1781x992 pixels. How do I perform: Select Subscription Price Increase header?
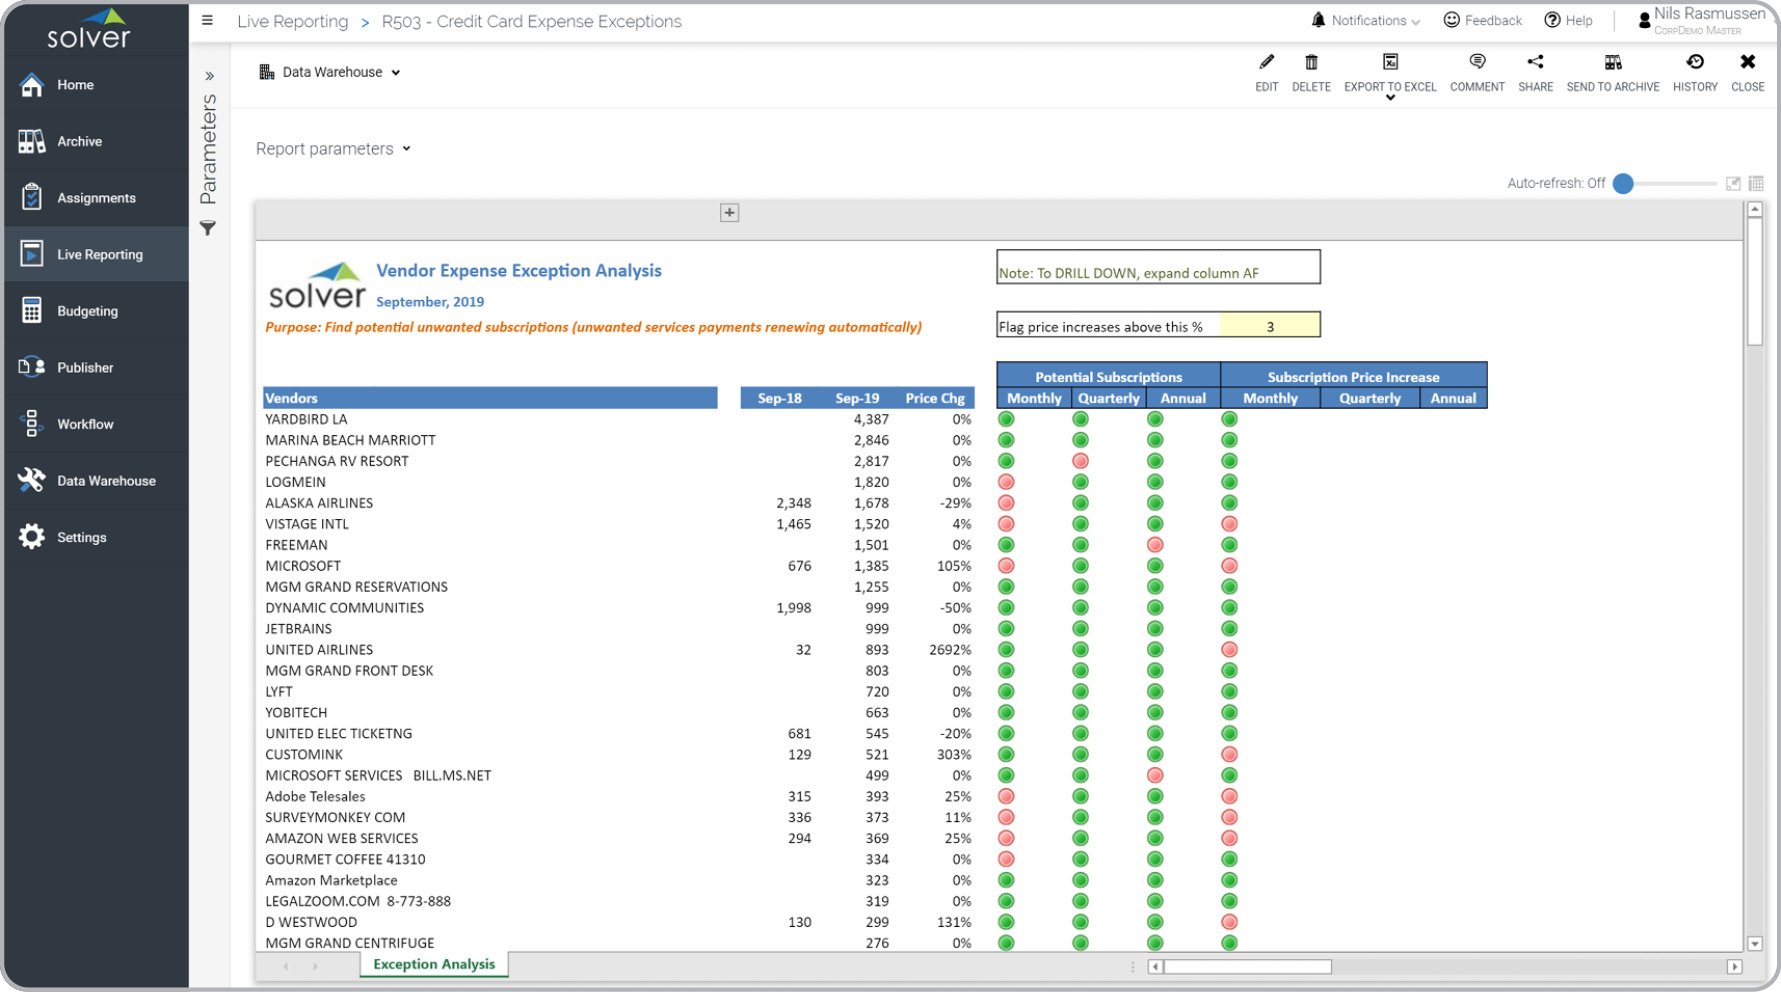coord(1353,376)
